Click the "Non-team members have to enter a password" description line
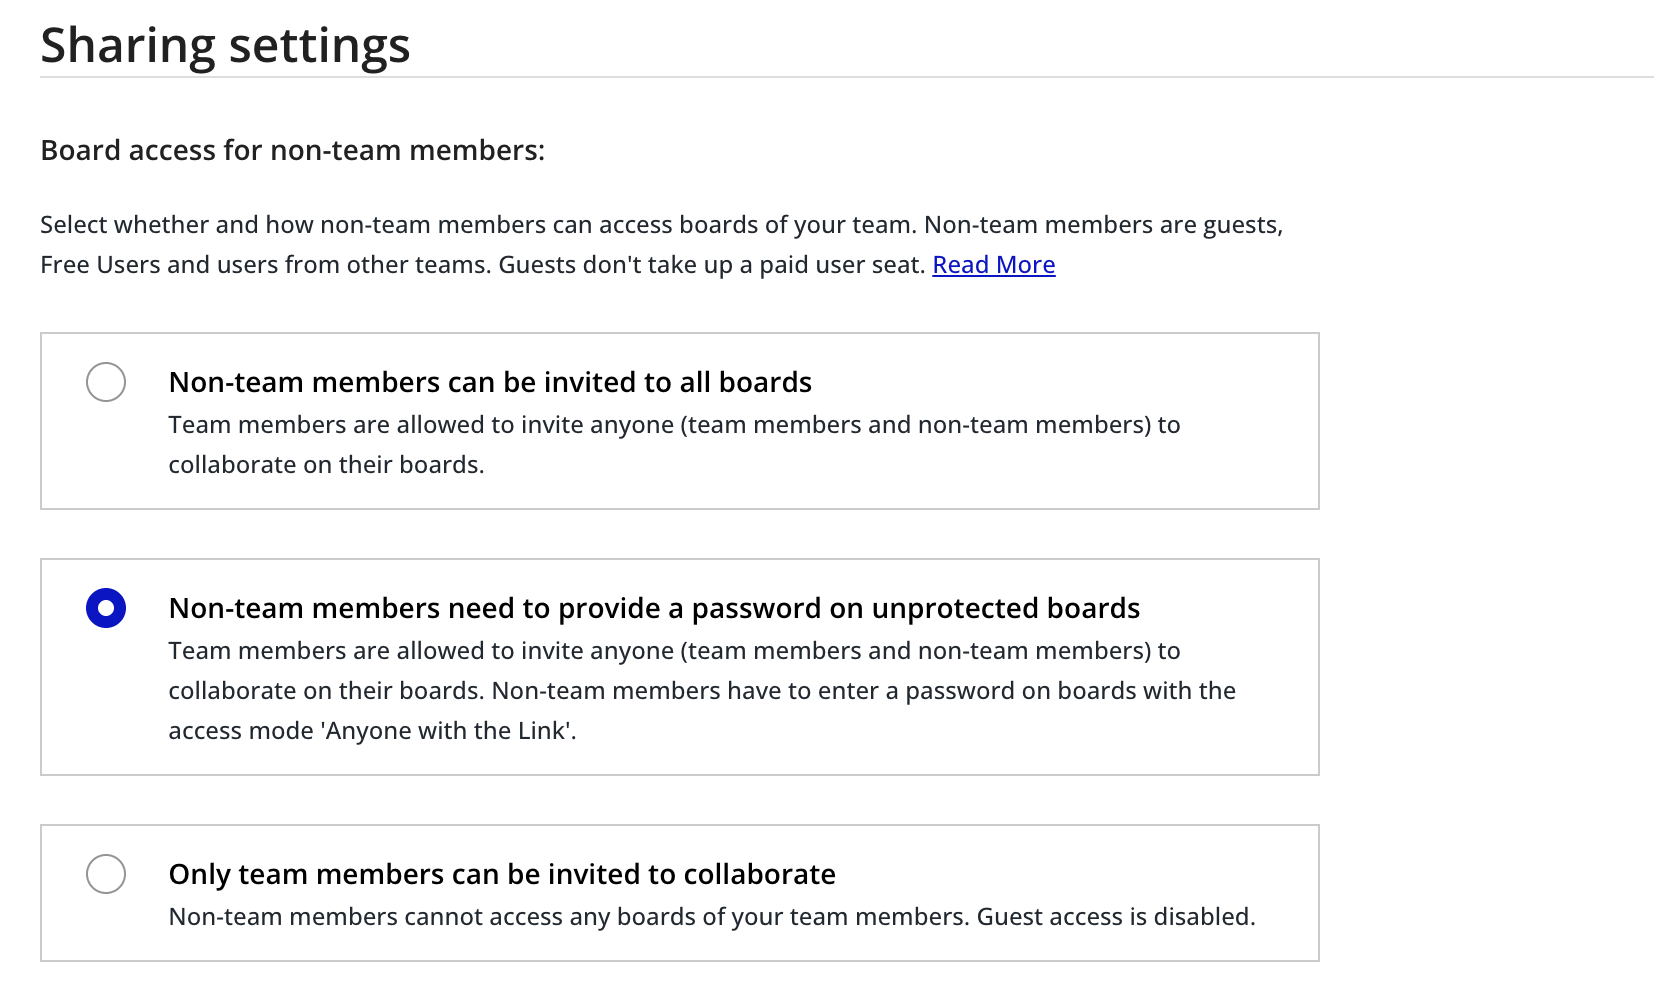Viewport: 1654px width, 1006px height. coord(864,691)
